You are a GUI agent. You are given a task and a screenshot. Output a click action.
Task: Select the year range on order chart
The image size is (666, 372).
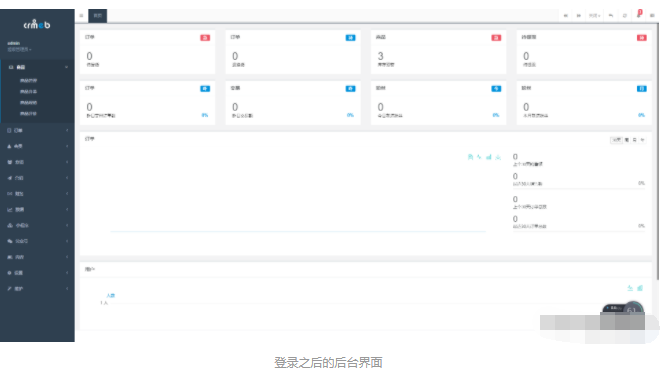642,140
